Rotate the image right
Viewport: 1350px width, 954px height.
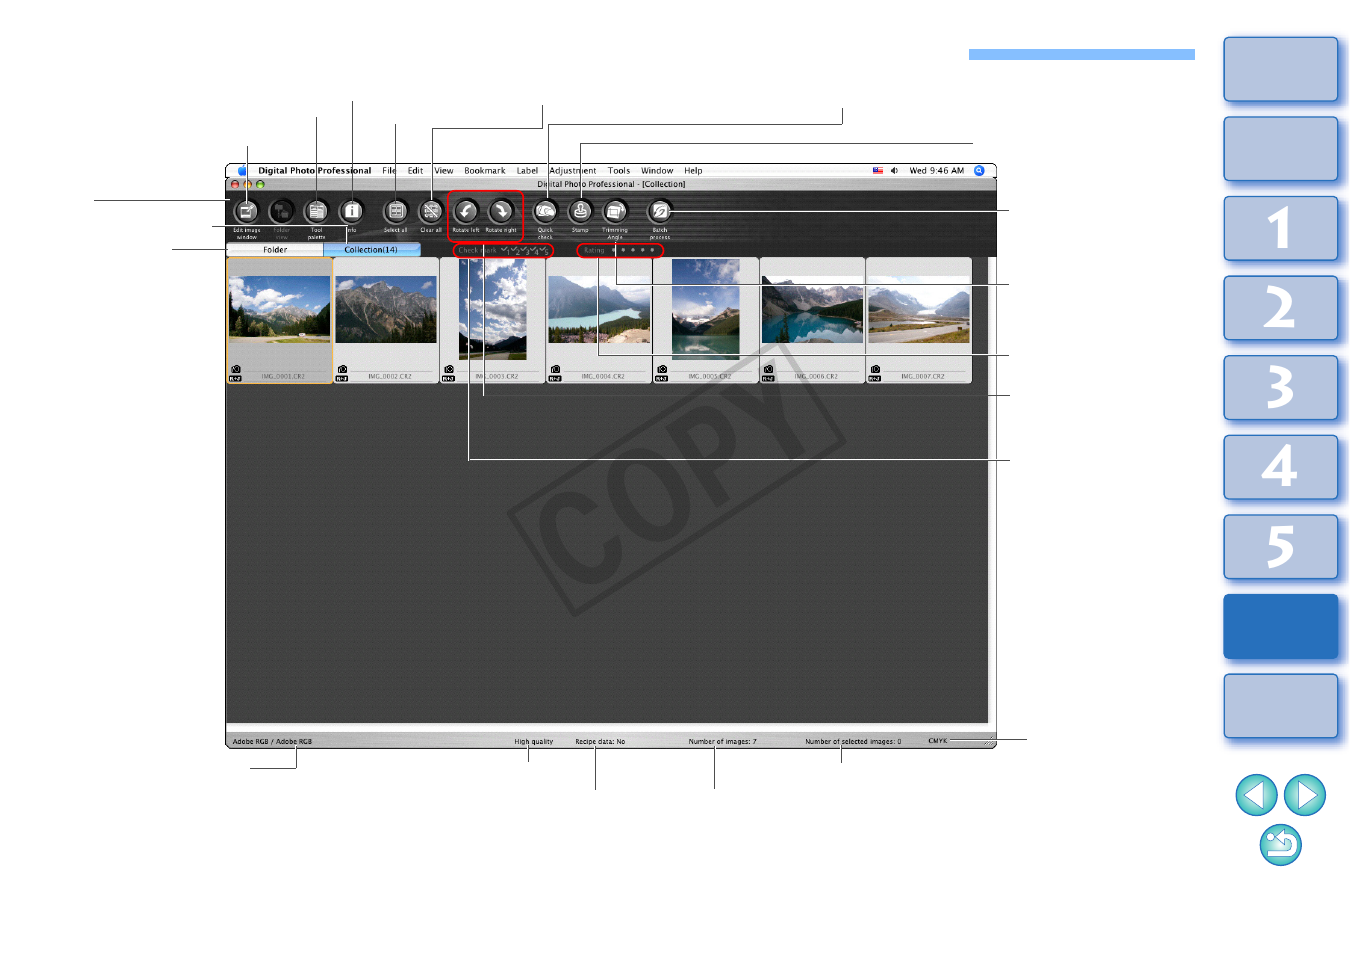[501, 212]
